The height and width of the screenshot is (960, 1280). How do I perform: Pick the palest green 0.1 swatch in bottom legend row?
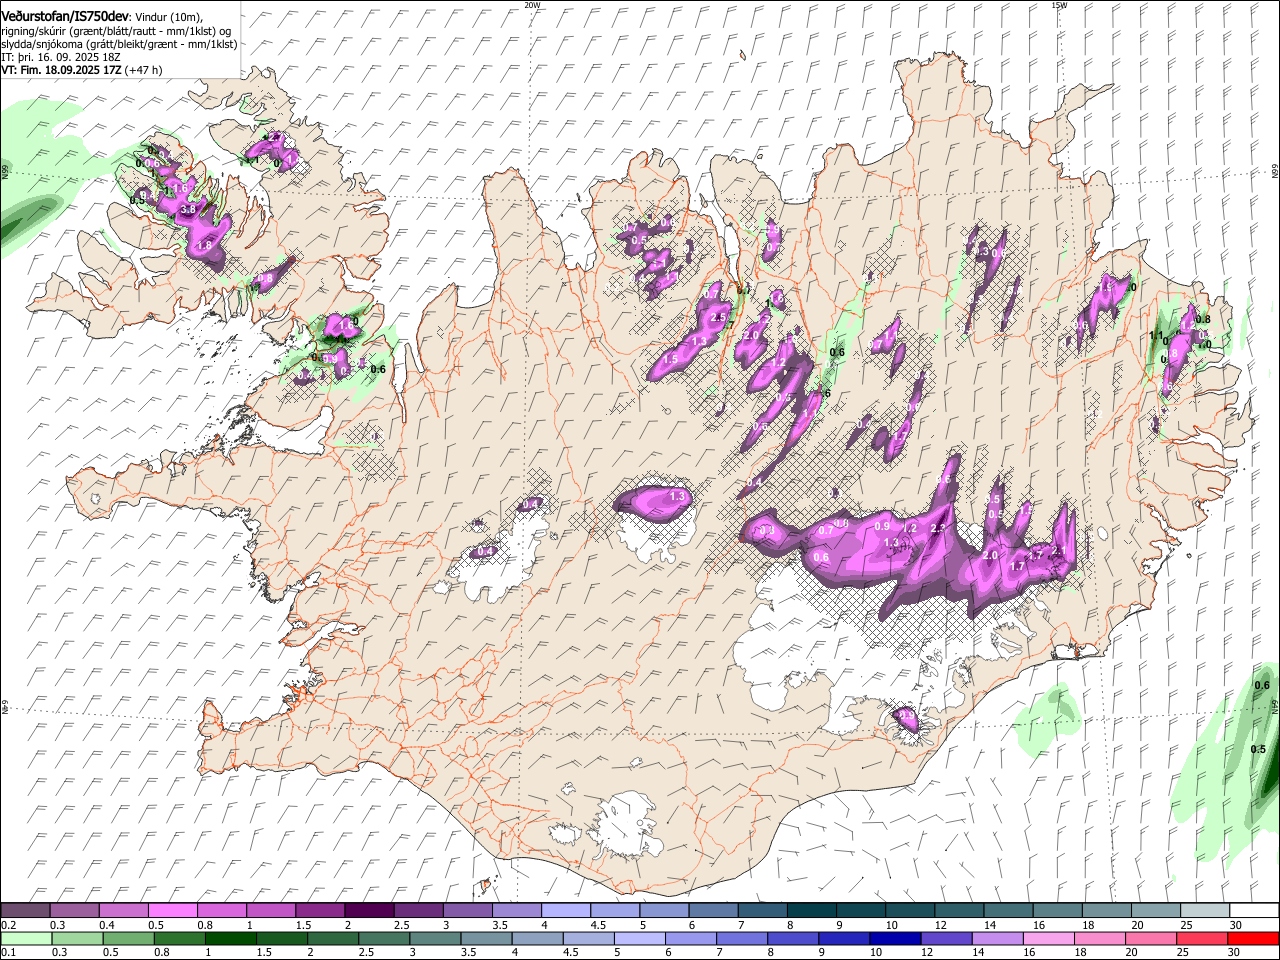tap(26, 938)
